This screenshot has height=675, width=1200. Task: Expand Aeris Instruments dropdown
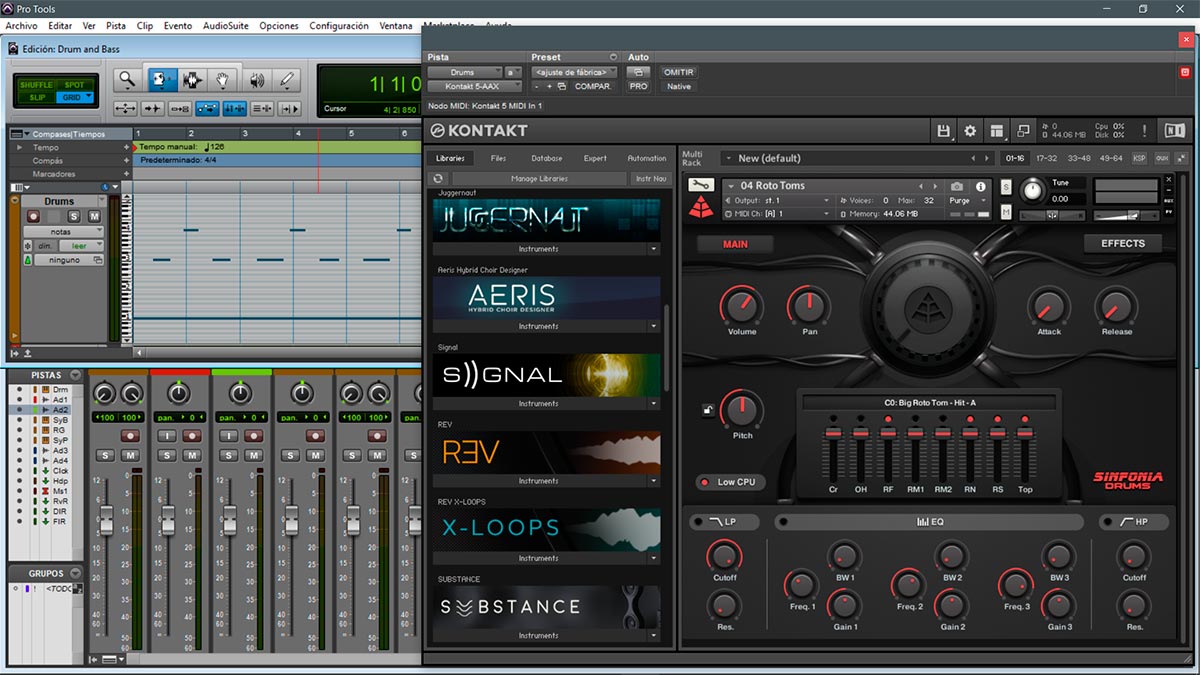point(654,326)
